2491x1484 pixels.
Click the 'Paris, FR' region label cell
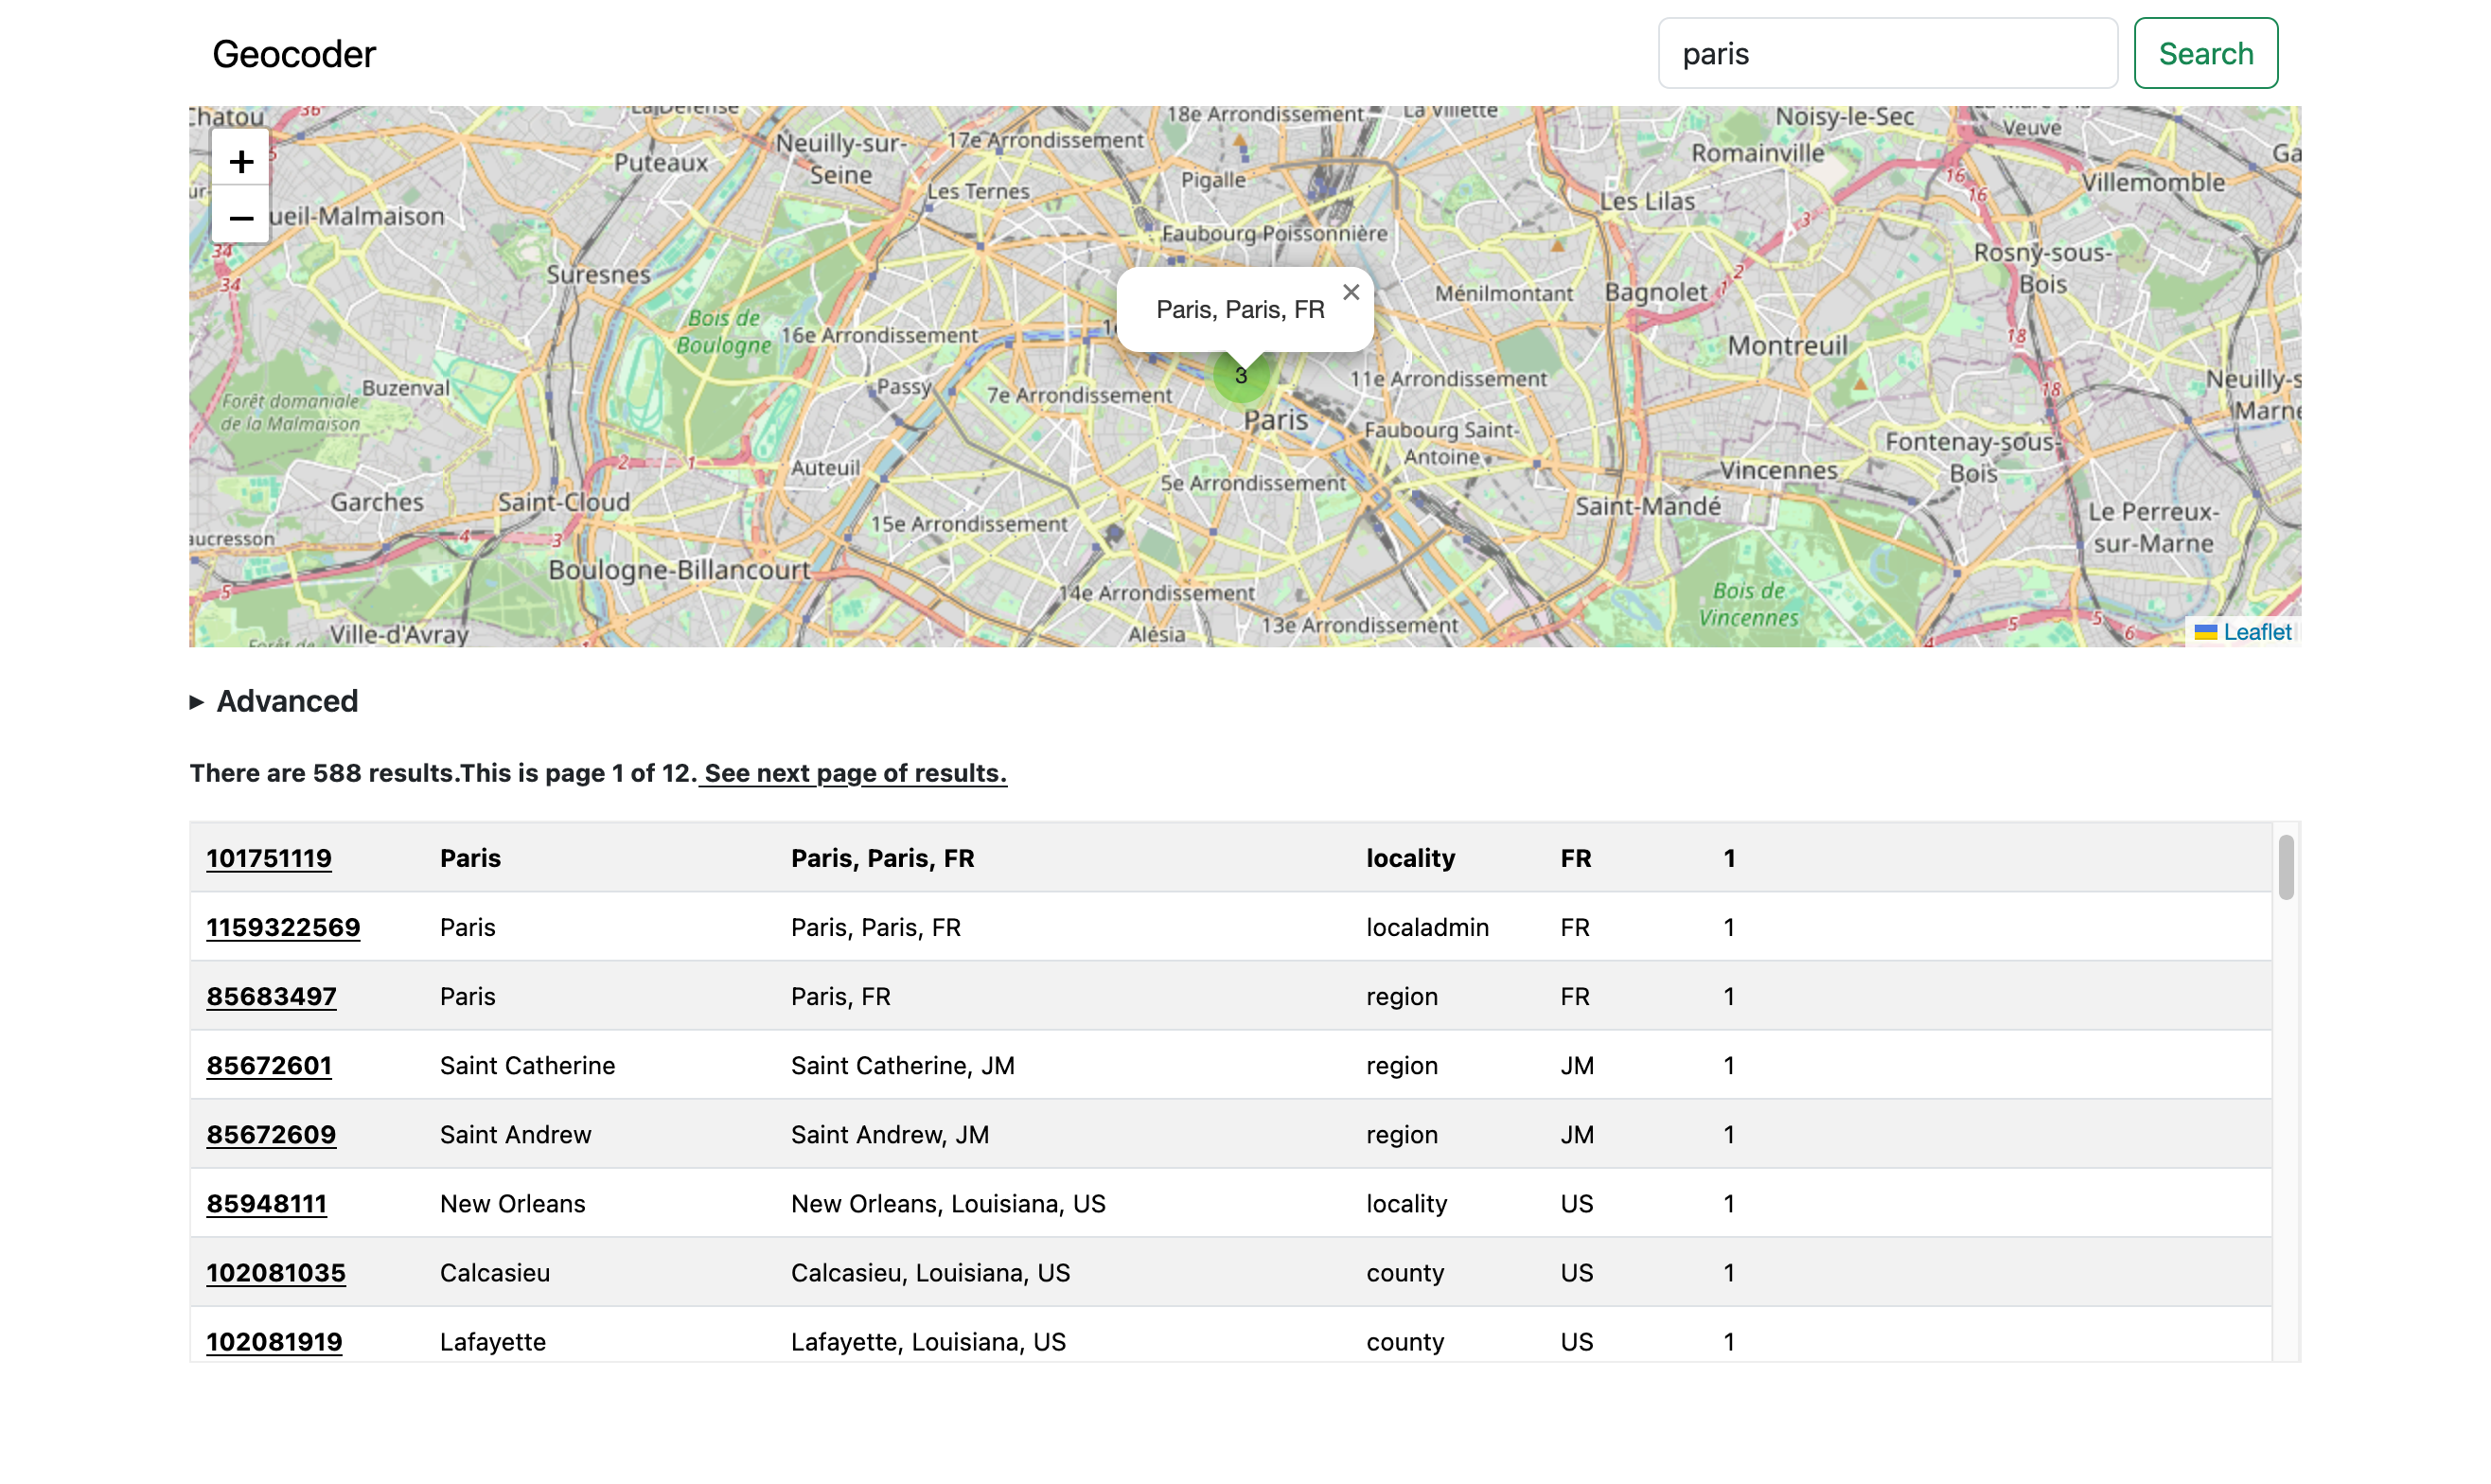click(840, 996)
